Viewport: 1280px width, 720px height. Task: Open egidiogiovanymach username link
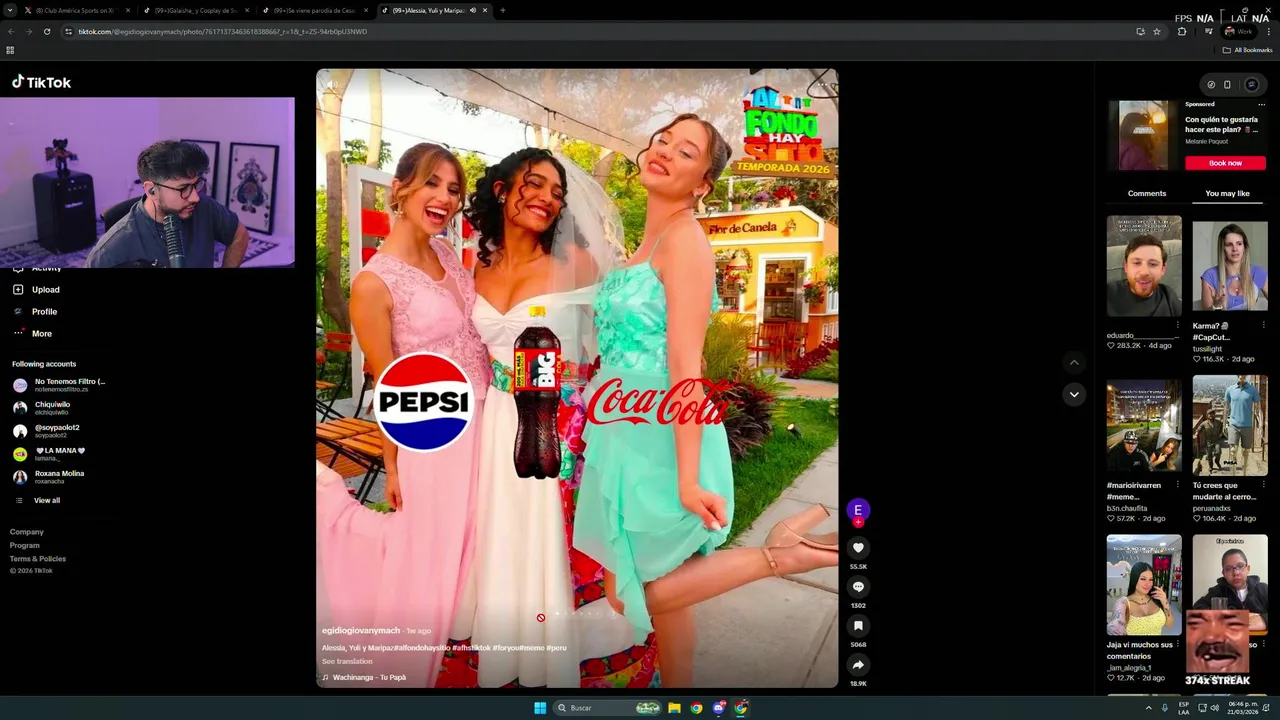point(360,631)
